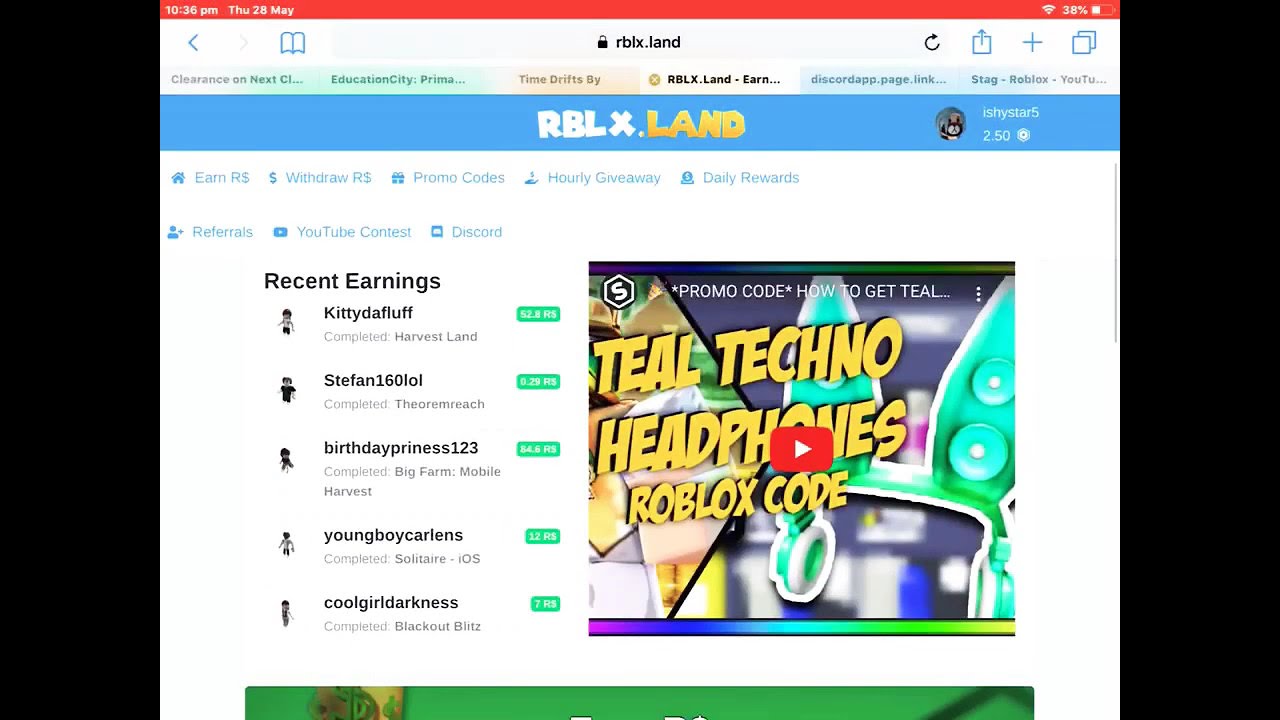Open Earn R$ page
The width and height of the screenshot is (1280, 720).
click(x=221, y=178)
